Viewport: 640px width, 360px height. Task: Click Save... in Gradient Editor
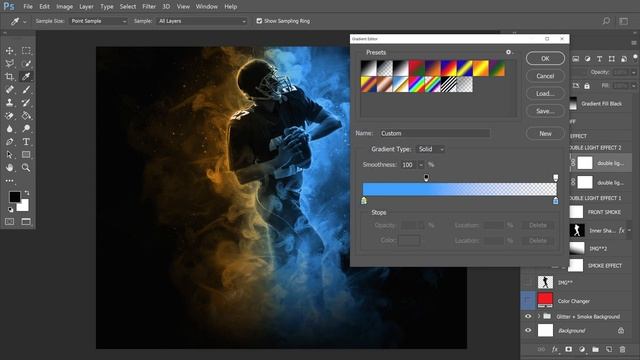(545, 111)
